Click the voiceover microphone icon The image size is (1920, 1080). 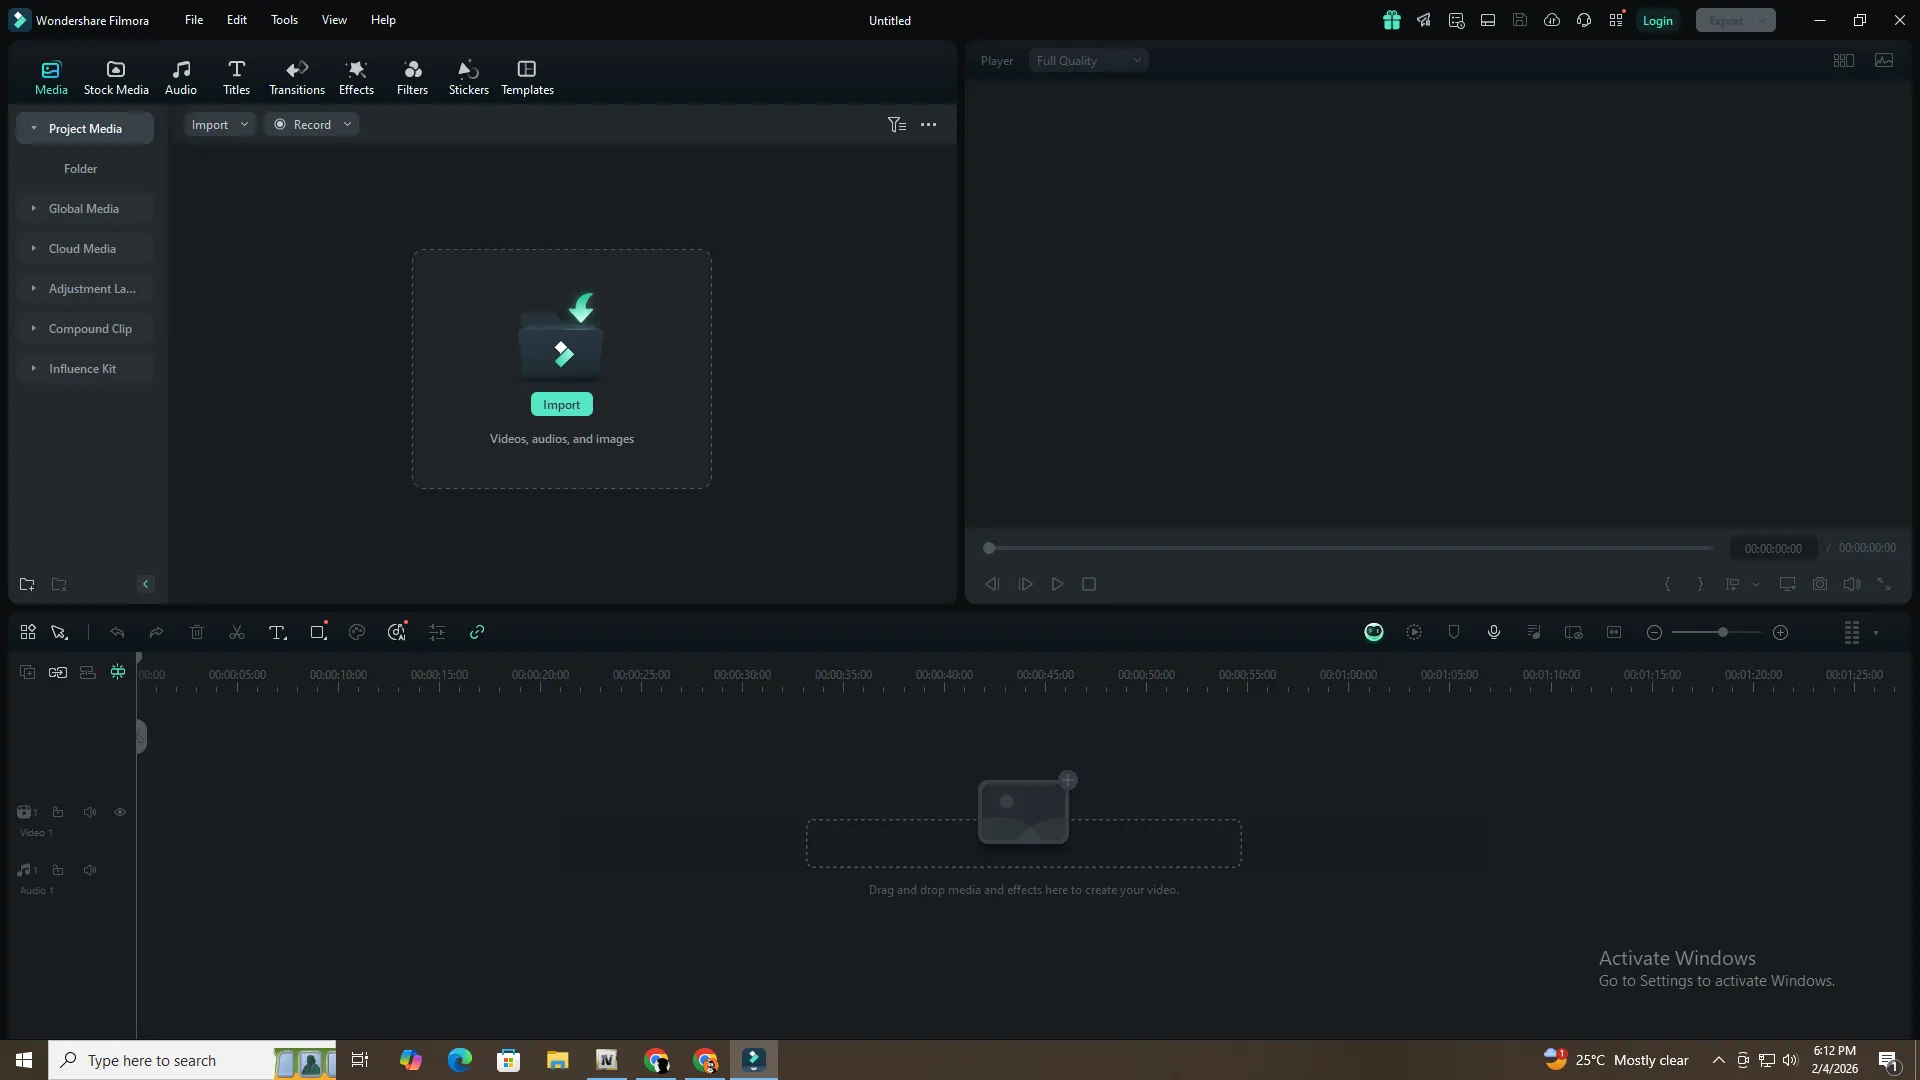tap(1493, 633)
